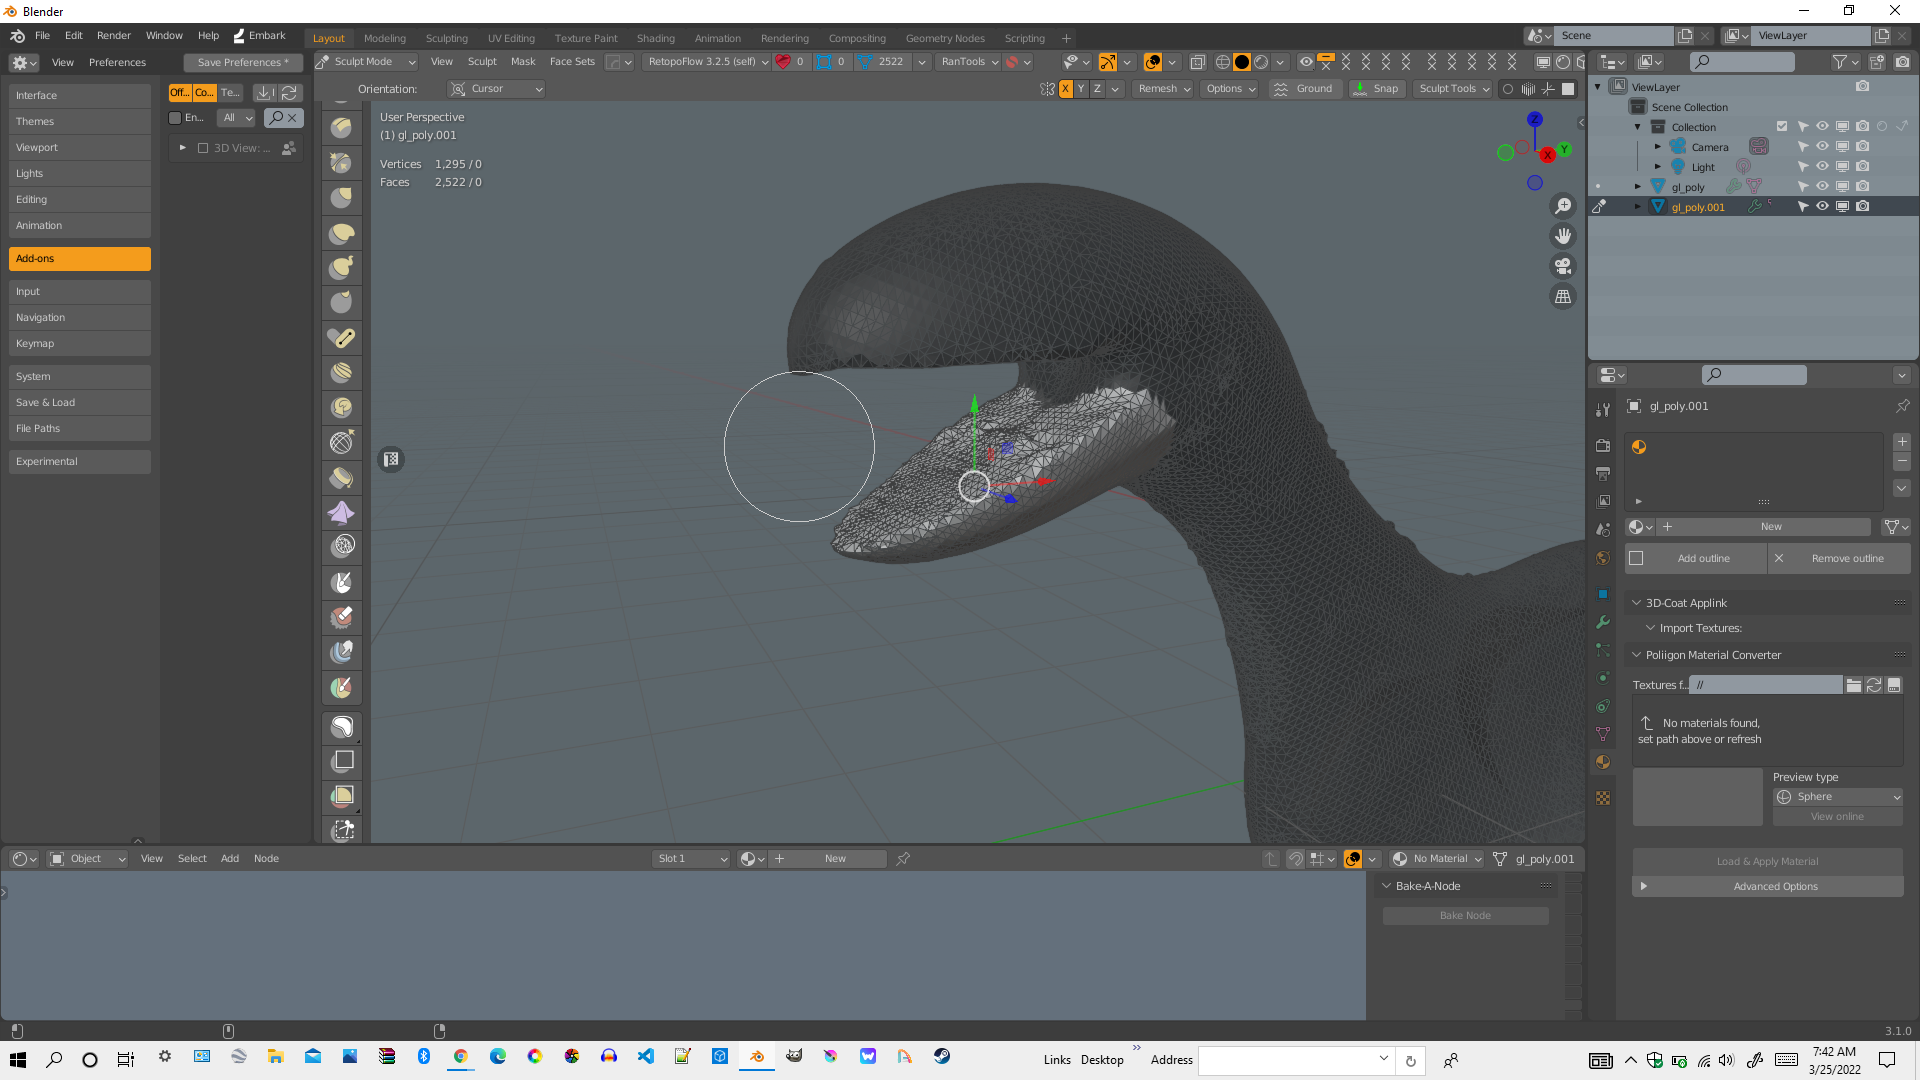The image size is (1920, 1080).
Task: Open Modifiers wrench properties tab
Action: [x=1603, y=622]
